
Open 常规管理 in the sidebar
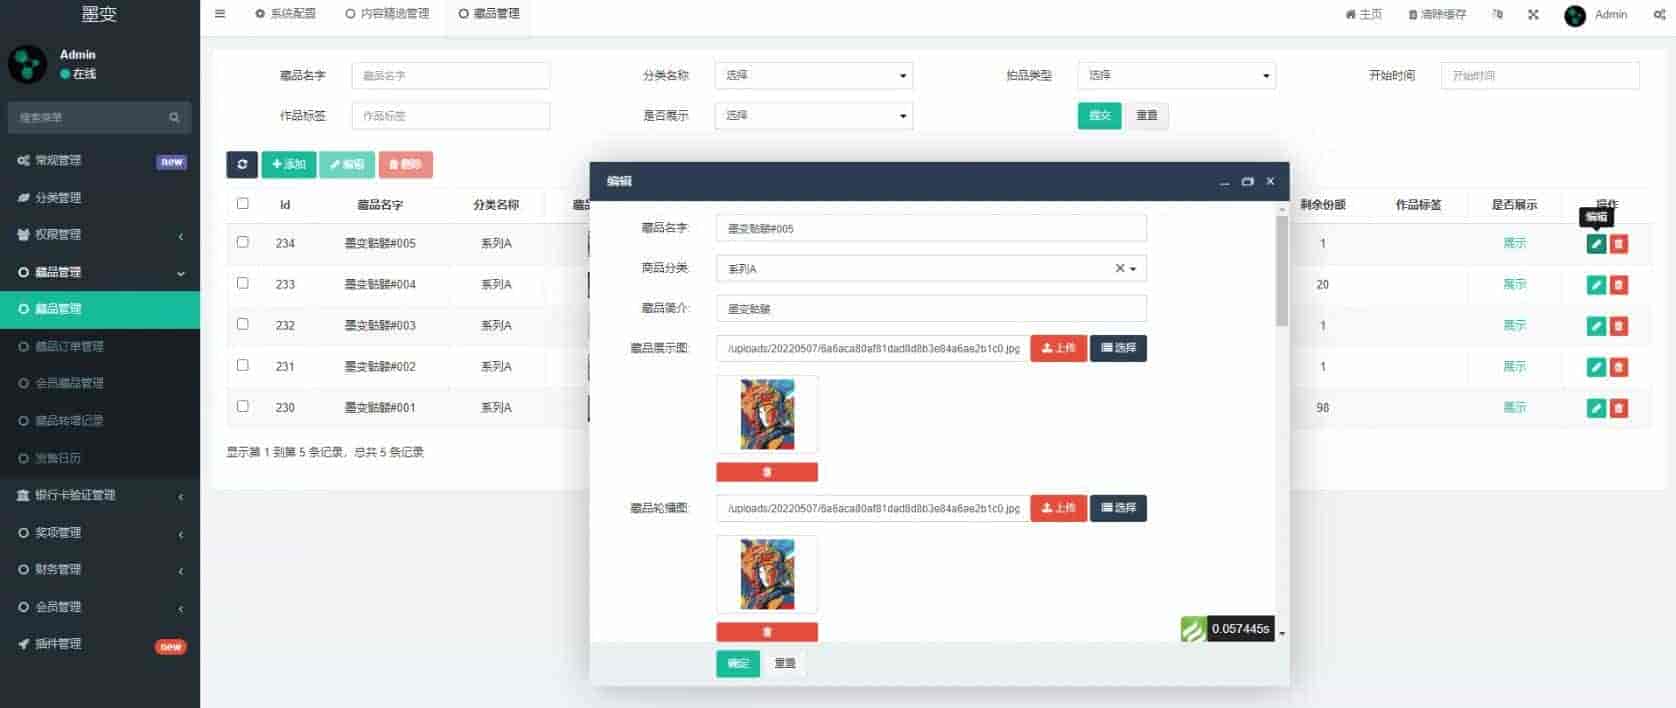[100, 161]
